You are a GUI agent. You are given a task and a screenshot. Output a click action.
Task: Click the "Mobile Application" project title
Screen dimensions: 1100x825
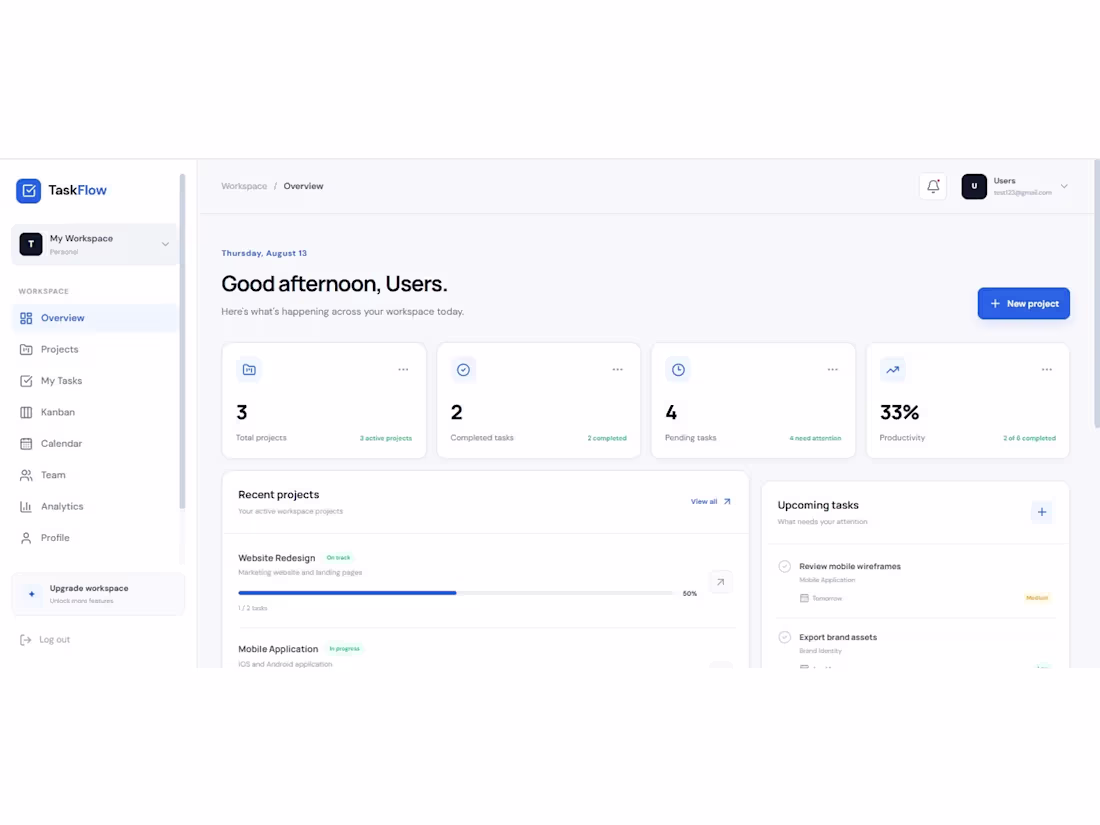pos(278,649)
